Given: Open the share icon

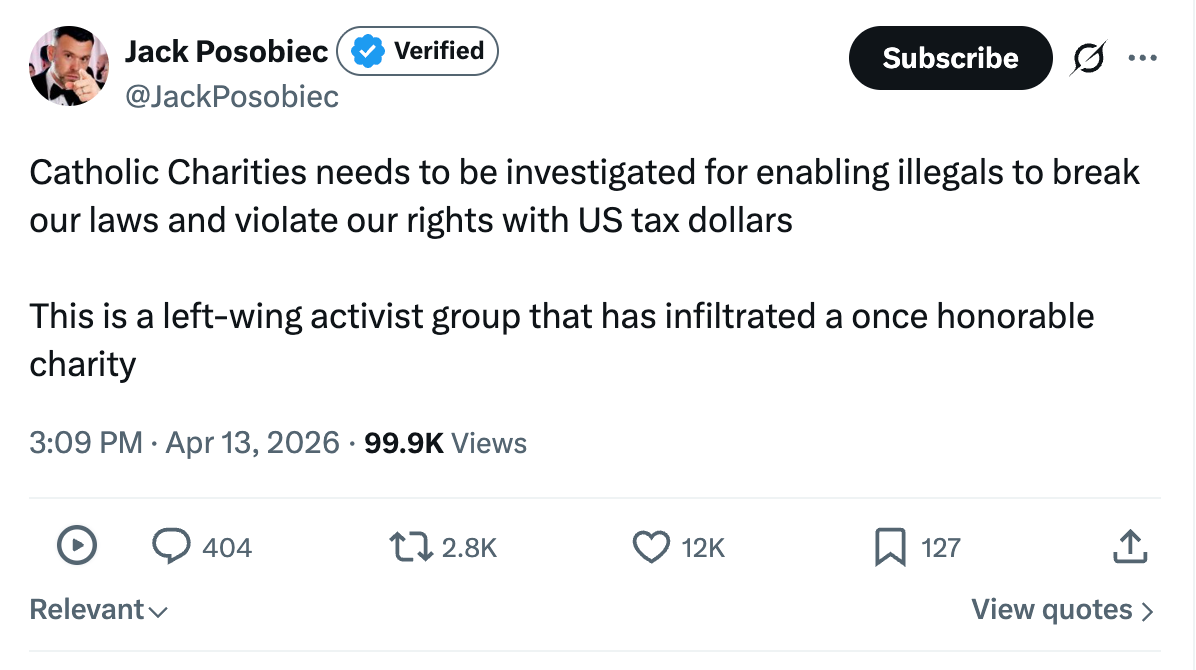Looking at the screenshot, I should [x=1129, y=546].
